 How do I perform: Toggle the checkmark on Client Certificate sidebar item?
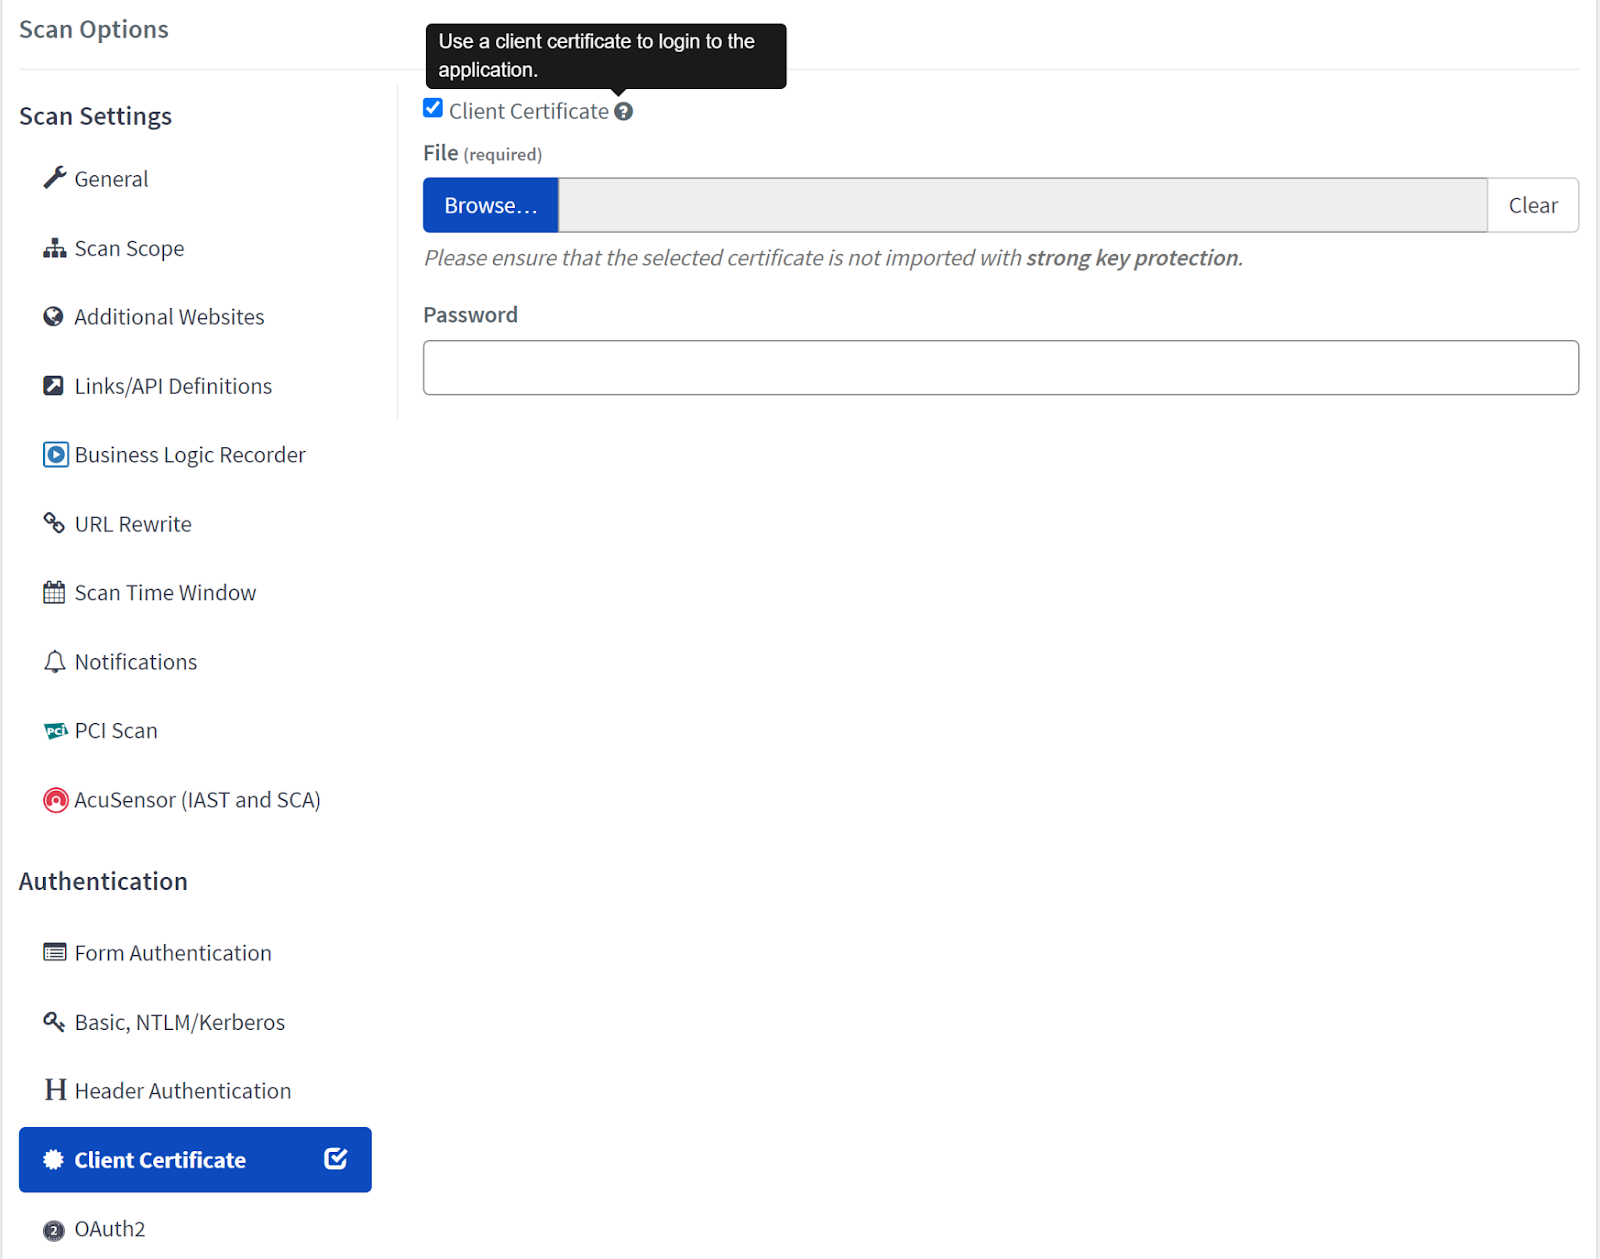click(x=336, y=1159)
